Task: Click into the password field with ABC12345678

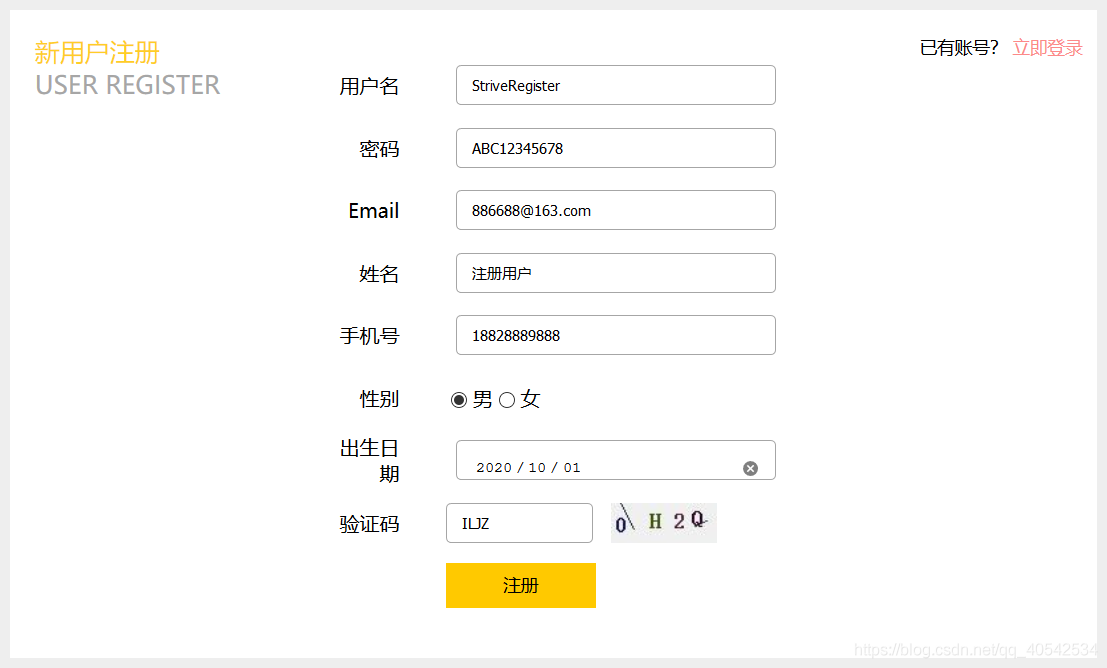Action: [x=616, y=148]
